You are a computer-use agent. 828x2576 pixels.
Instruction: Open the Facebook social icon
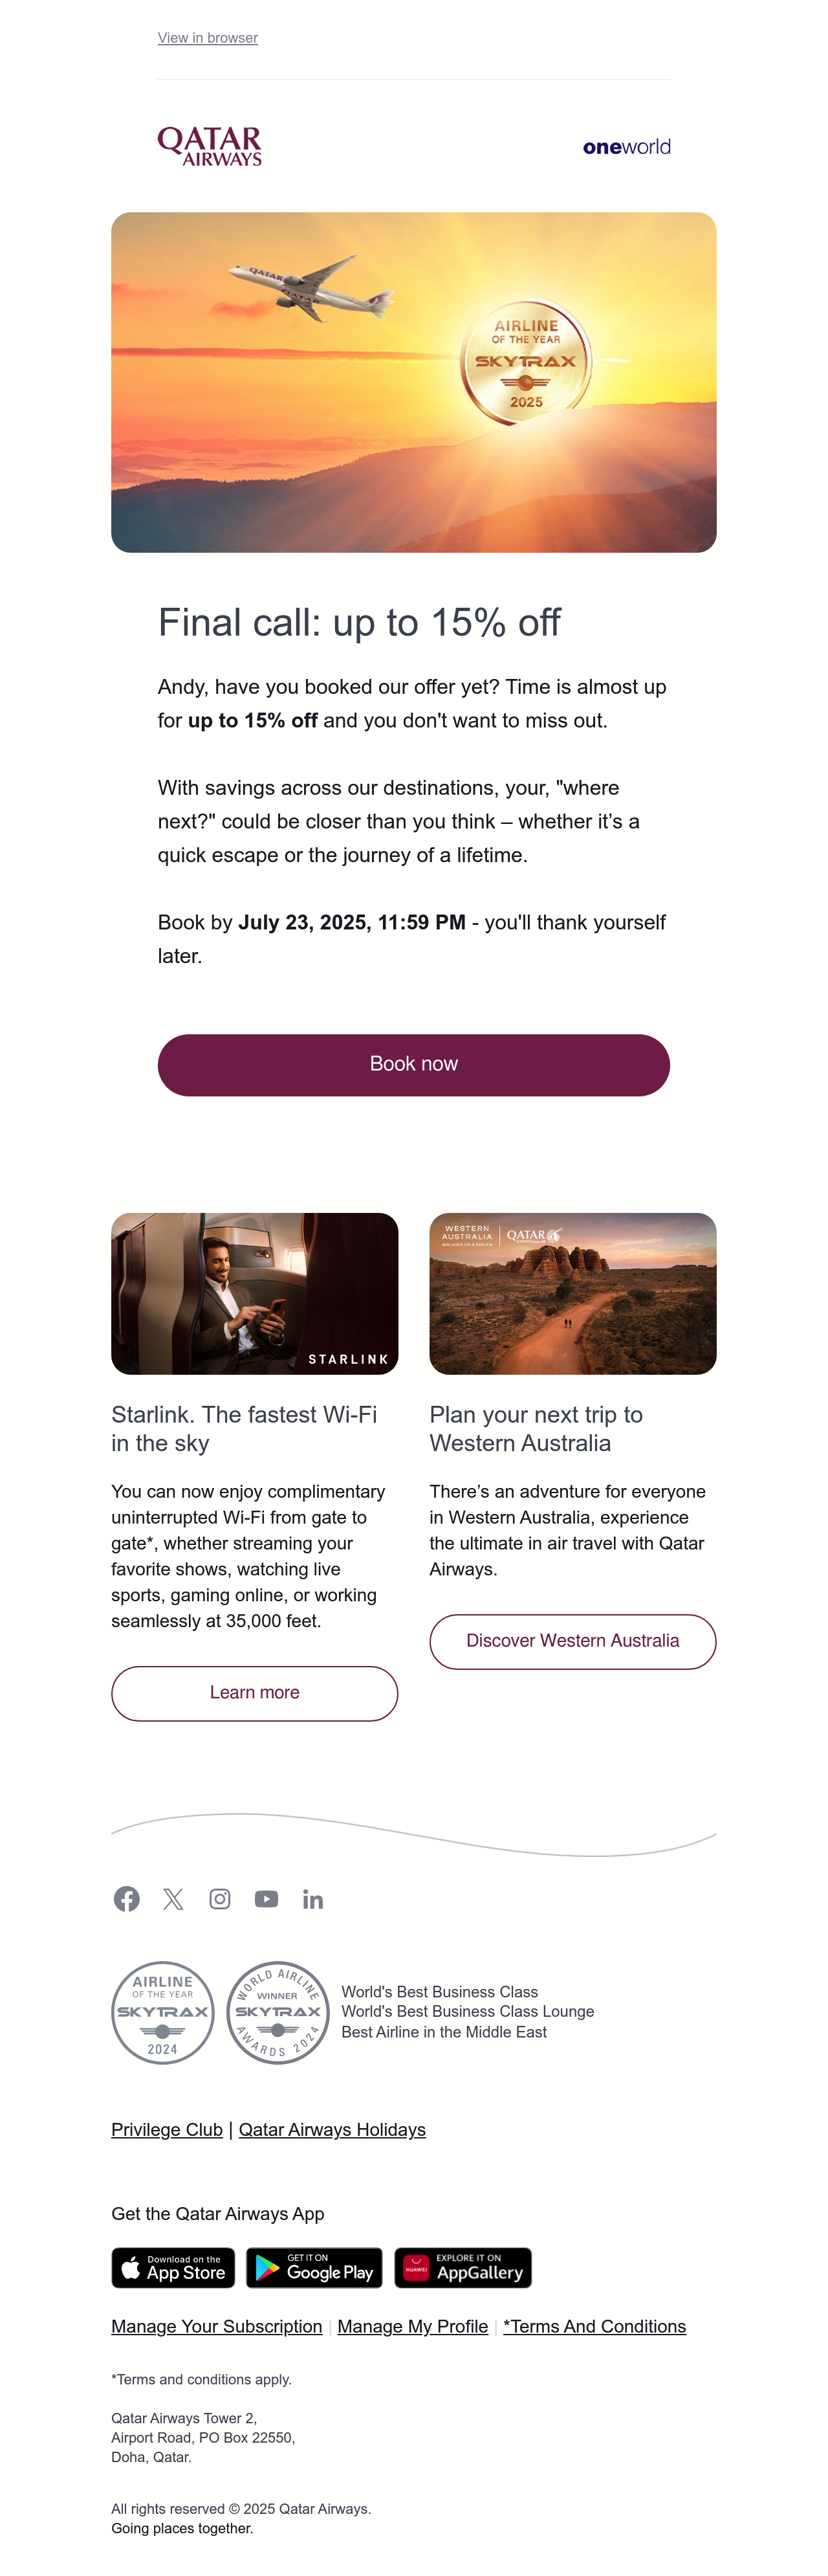126,1898
